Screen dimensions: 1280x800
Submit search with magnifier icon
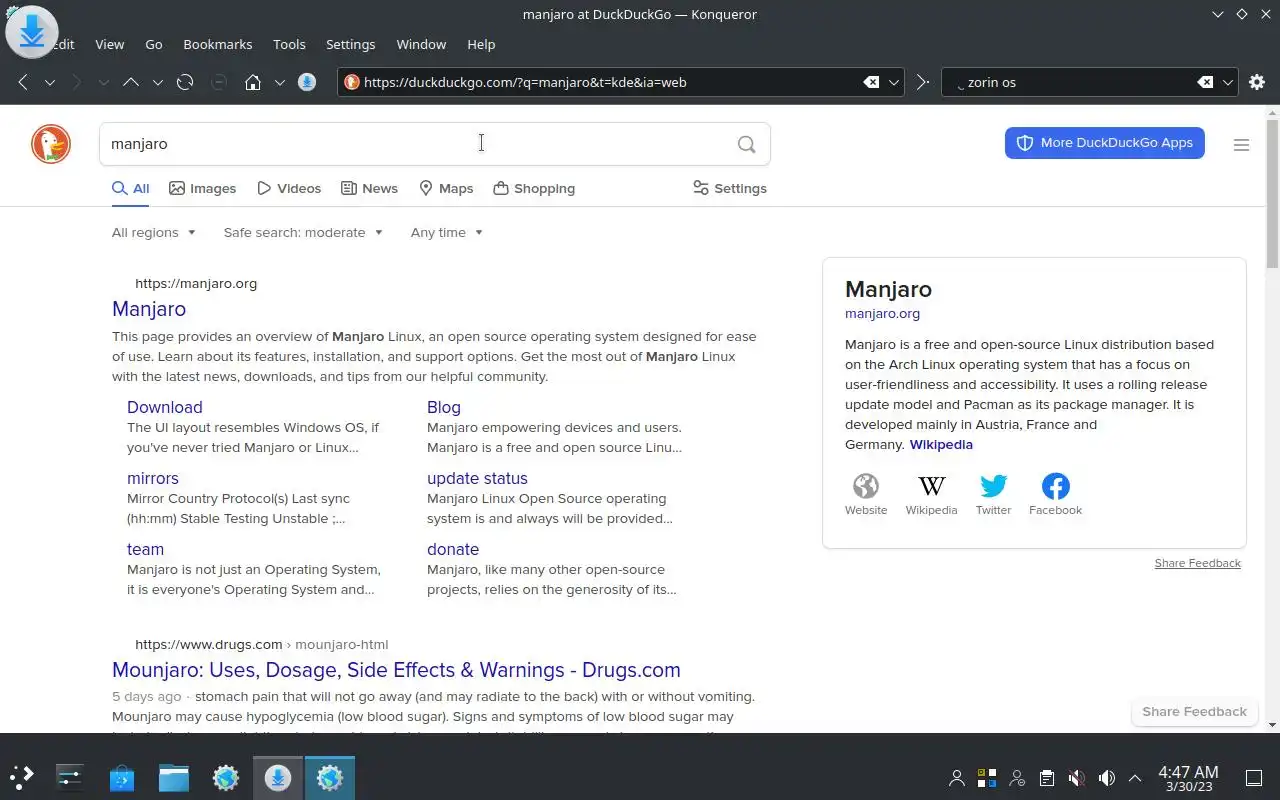click(x=746, y=144)
